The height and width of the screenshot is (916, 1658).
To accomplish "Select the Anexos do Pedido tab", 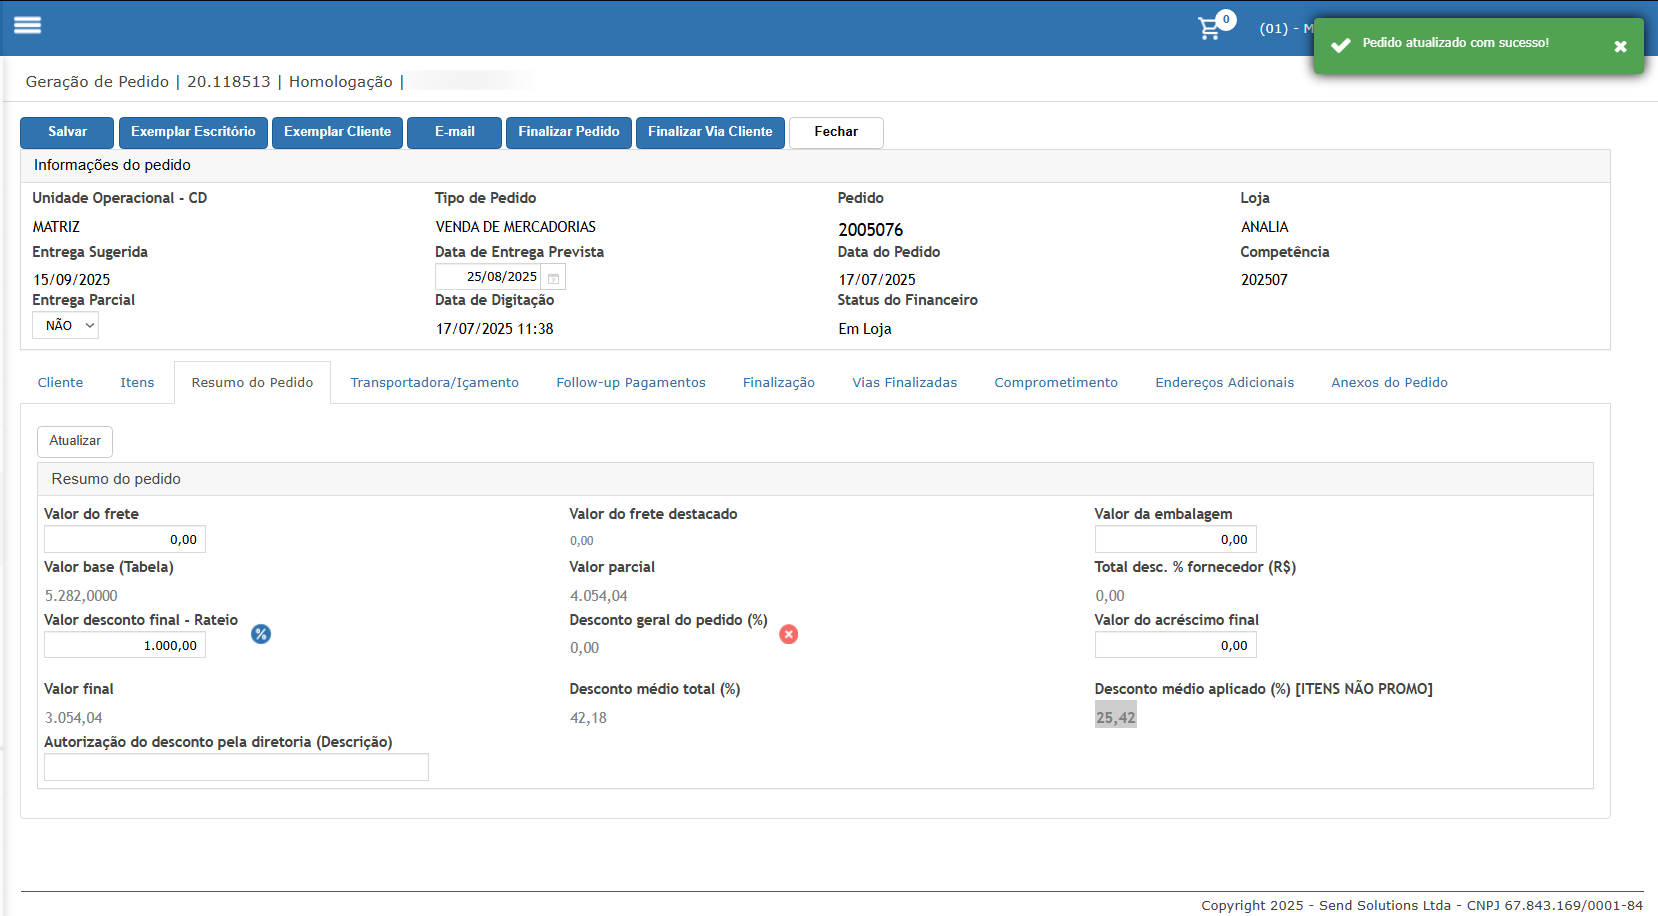I will click(x=1389, y=383).
